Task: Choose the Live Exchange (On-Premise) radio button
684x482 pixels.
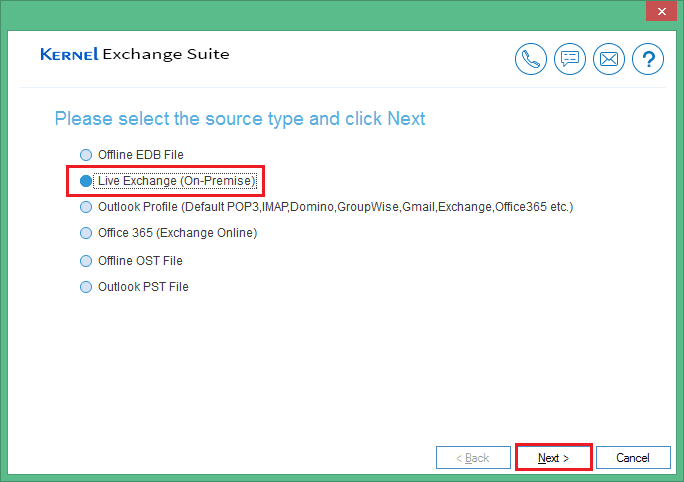Action: click(85, 181)
